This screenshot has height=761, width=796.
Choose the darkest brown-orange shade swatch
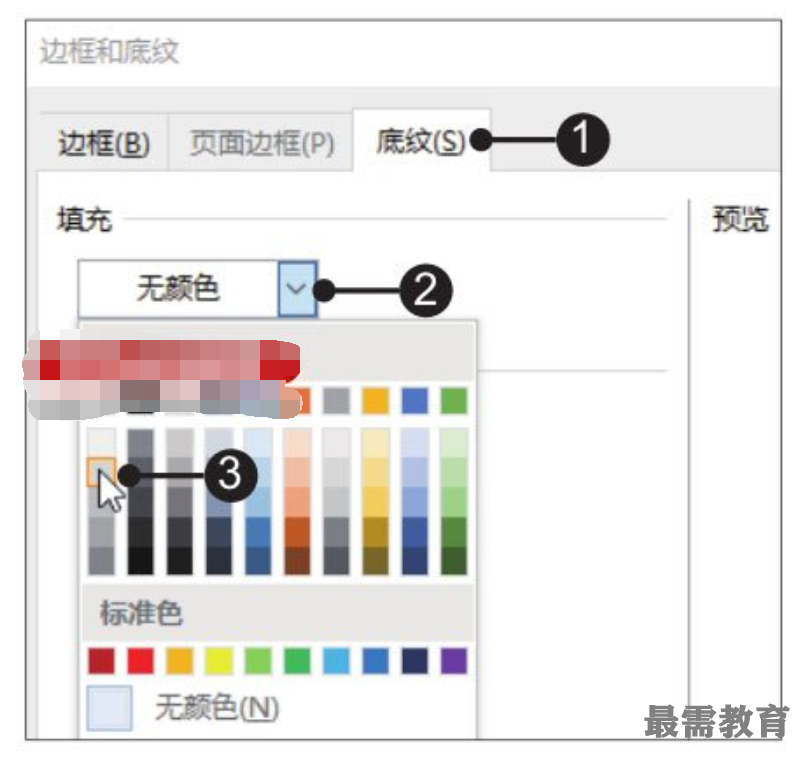[x=297, y=560]
